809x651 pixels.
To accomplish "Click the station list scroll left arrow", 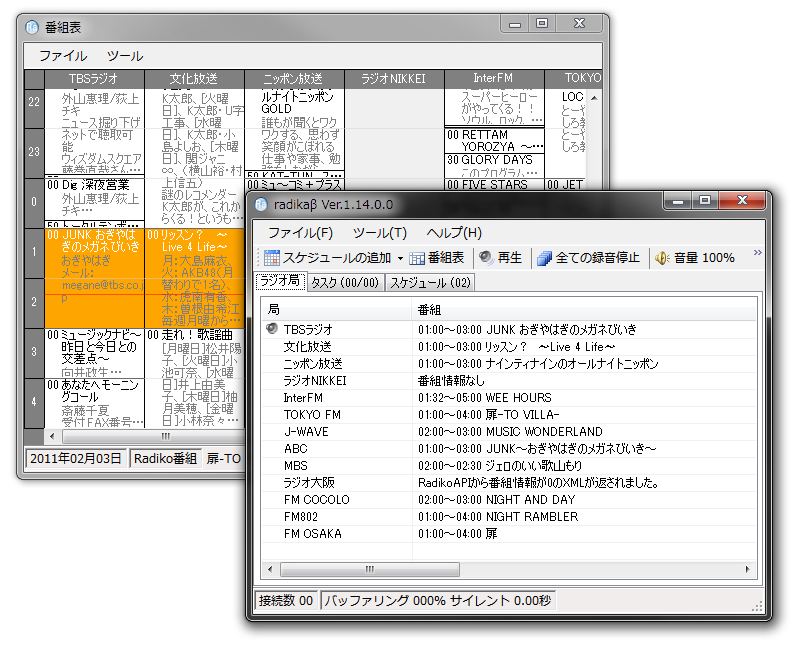I will point(270,569).
